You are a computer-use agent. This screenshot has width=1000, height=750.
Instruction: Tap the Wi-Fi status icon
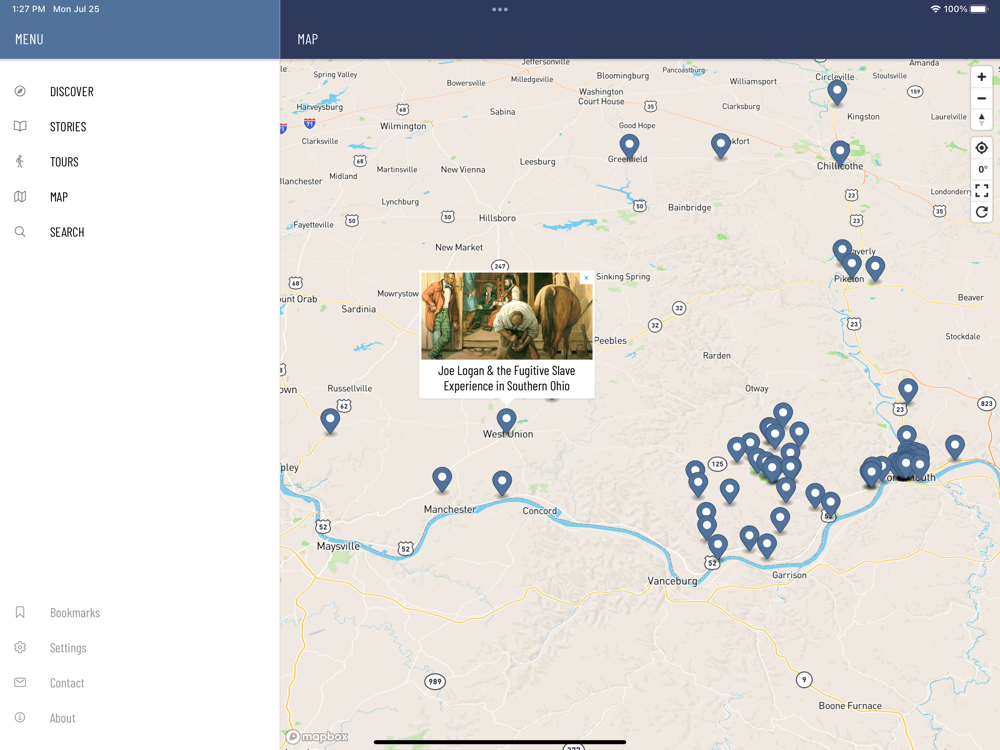point(935,9)
